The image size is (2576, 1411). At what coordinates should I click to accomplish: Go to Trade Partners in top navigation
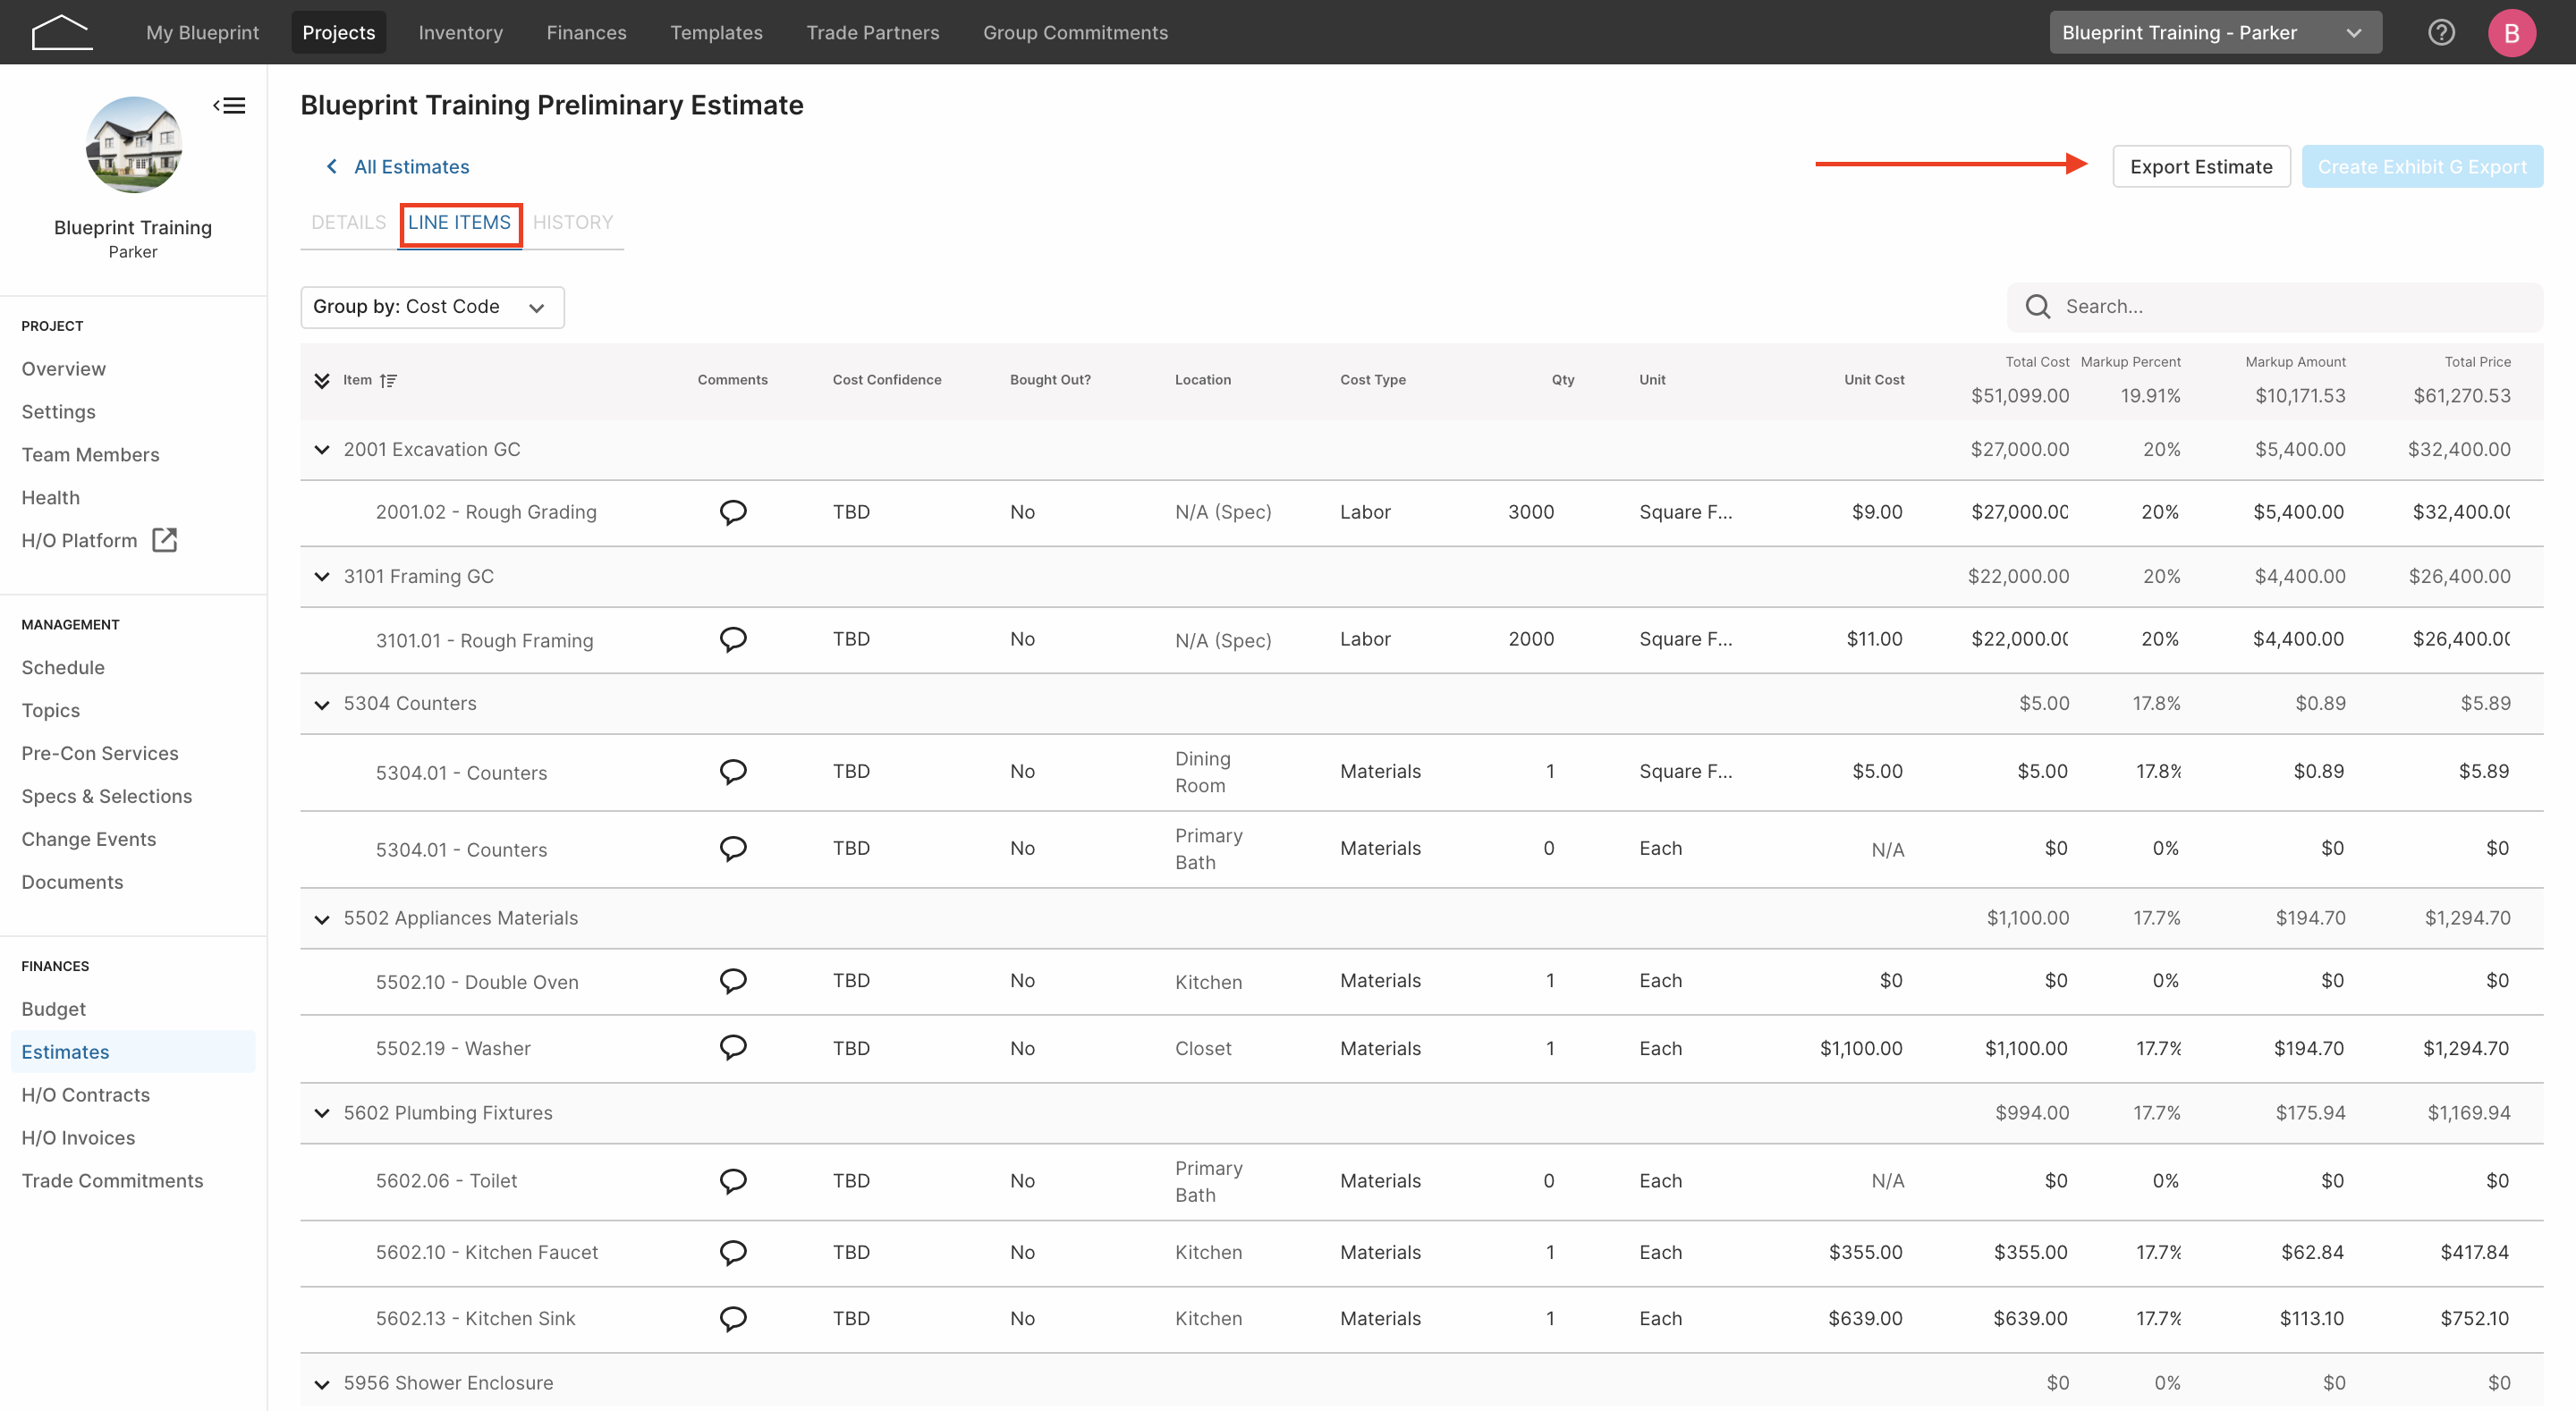pos(873,32)
